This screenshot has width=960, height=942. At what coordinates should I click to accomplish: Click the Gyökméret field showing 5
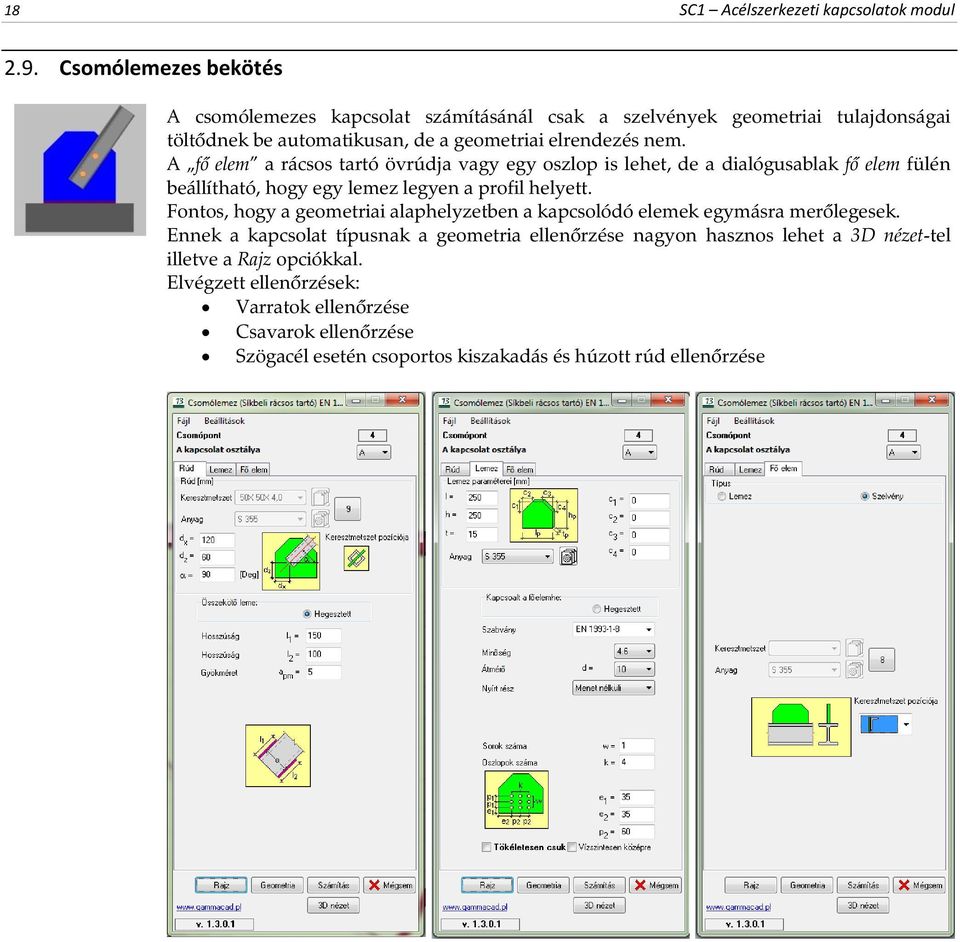point(323,672)
